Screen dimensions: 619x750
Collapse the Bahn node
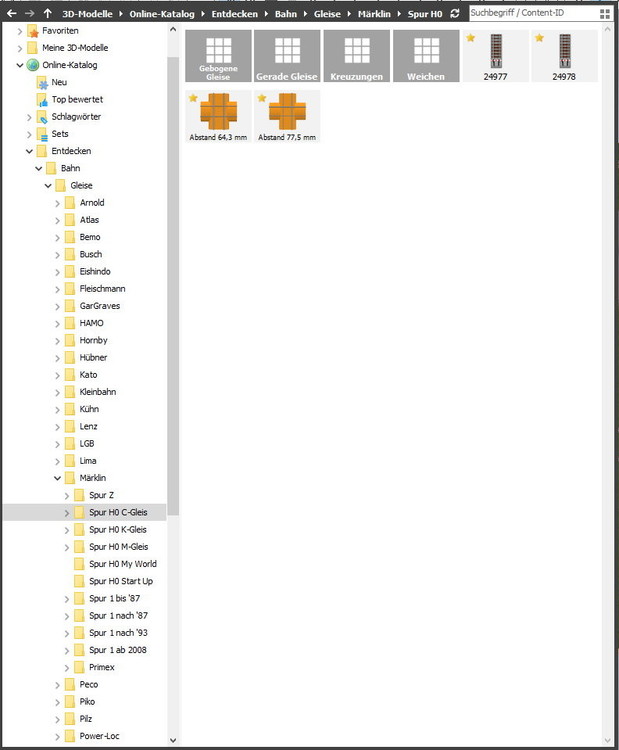click(39, 168)
